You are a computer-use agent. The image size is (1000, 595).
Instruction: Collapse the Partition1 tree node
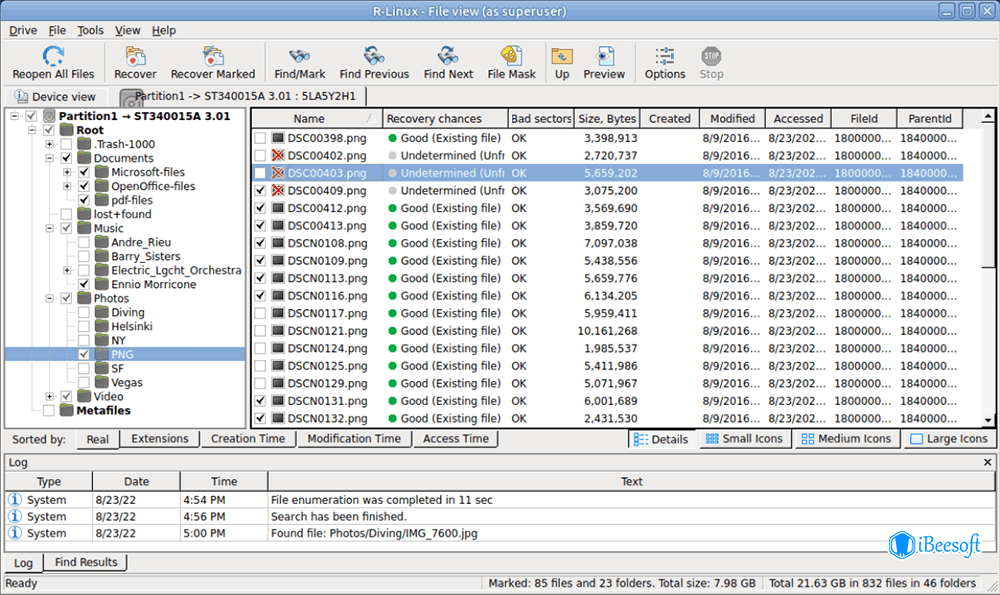coord(14,116)
